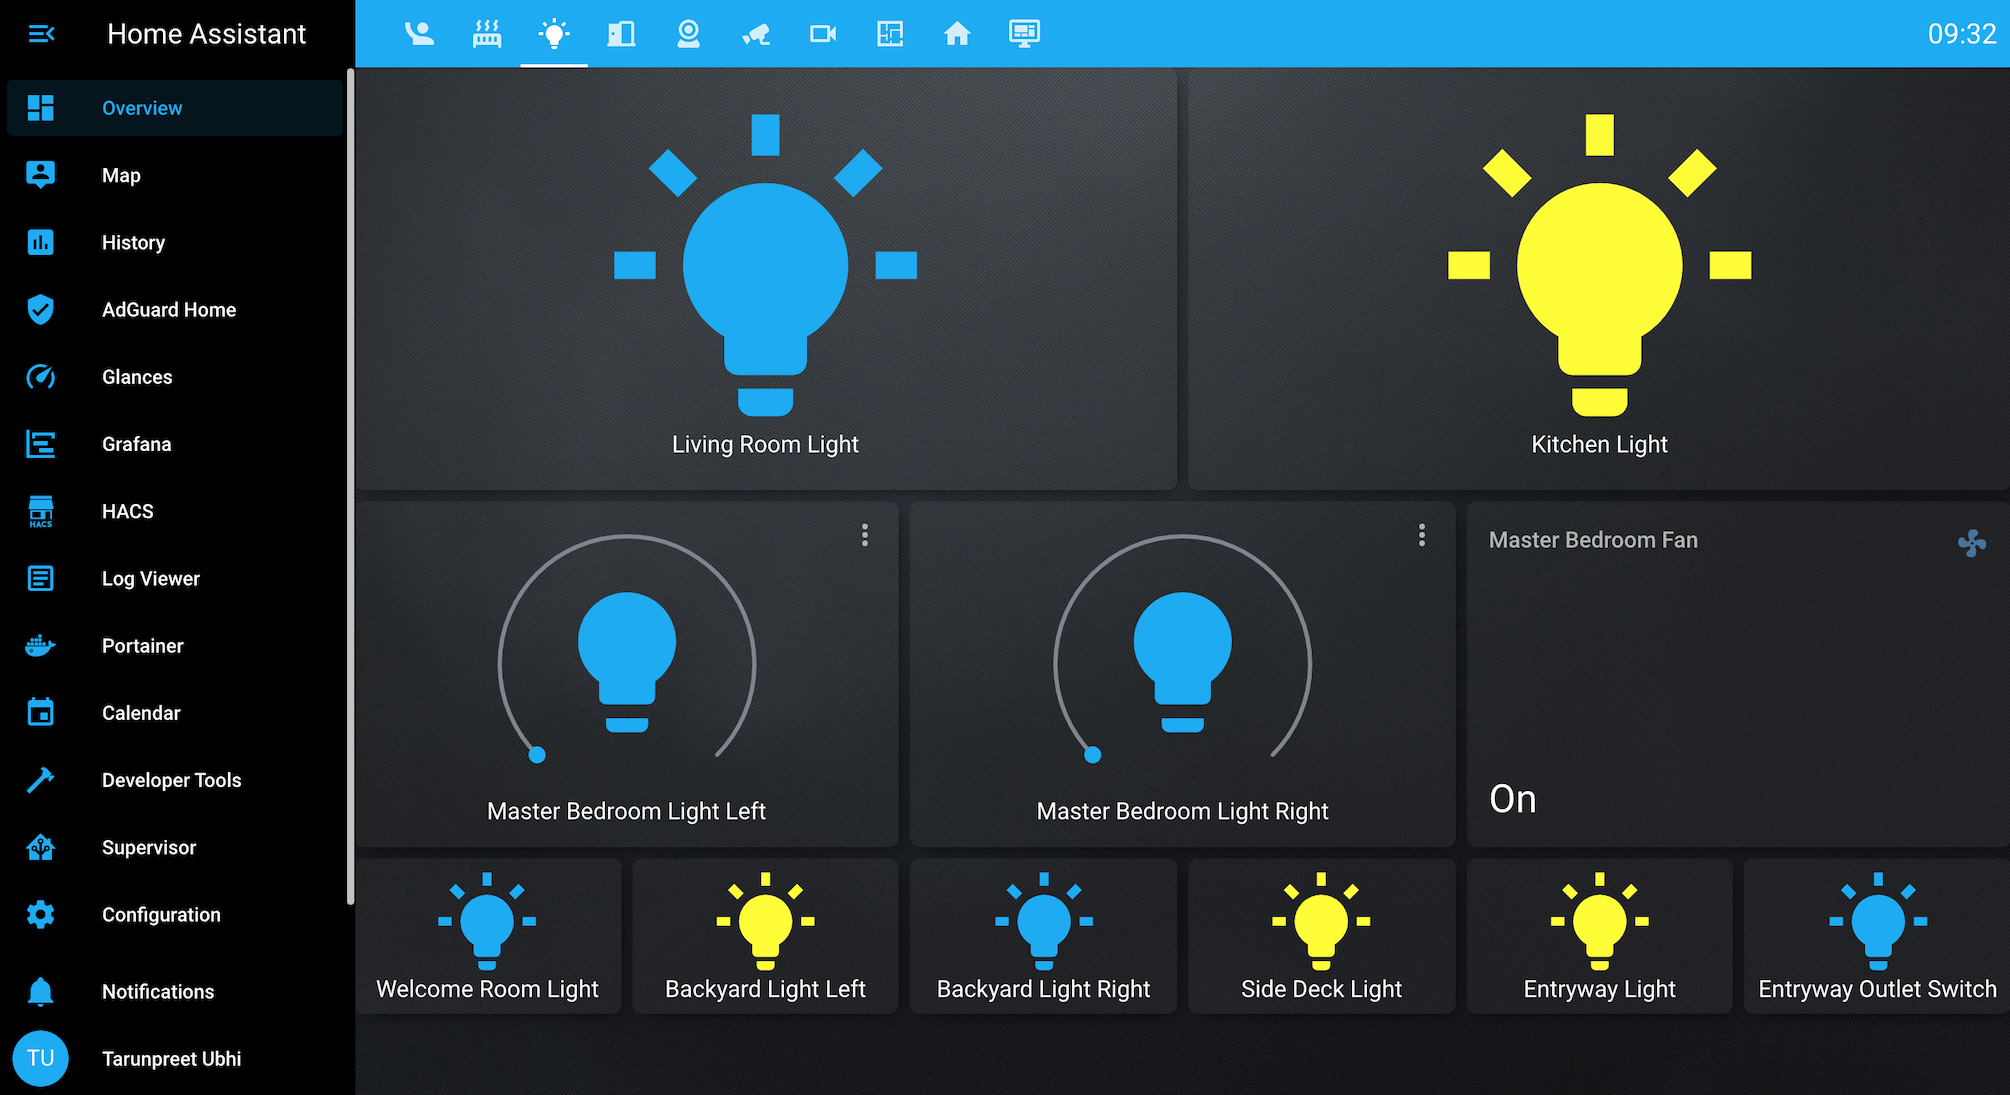Click the sidebar scrollbar
The image size is (2010, 1095).
point(350,485)
